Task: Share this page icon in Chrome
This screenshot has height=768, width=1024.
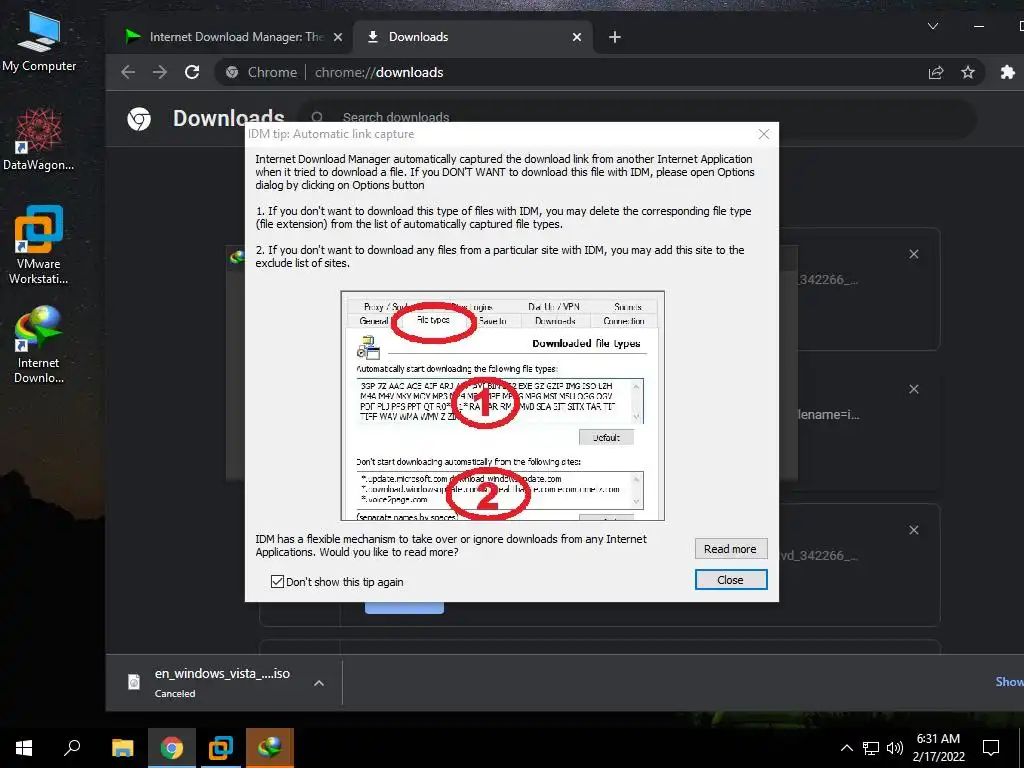Action: [936, 72]
